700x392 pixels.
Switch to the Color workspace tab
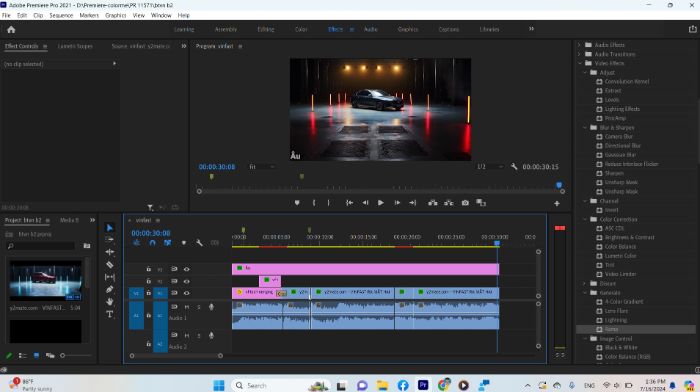[x=301, y=29]
